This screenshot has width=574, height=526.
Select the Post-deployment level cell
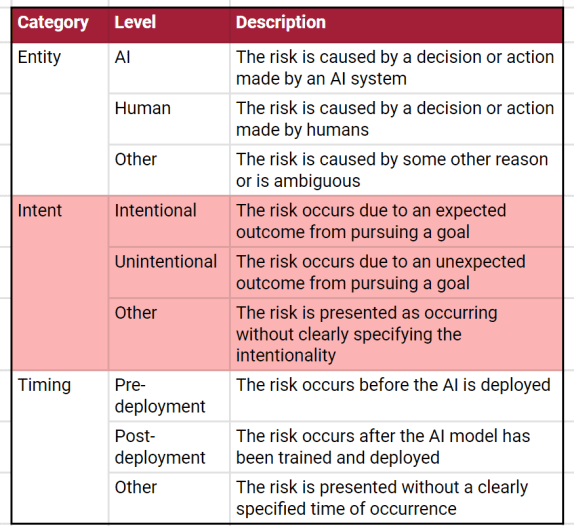(169, 447)
